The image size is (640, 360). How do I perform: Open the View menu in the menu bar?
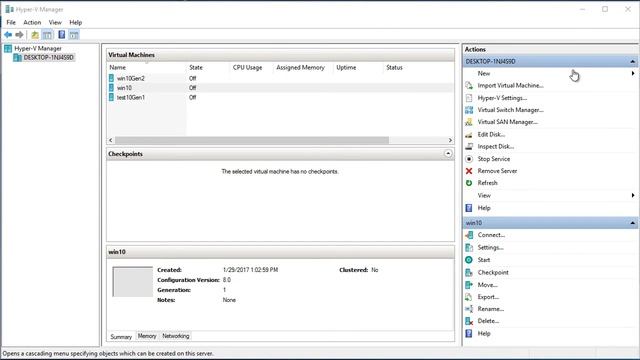point(55,22)
